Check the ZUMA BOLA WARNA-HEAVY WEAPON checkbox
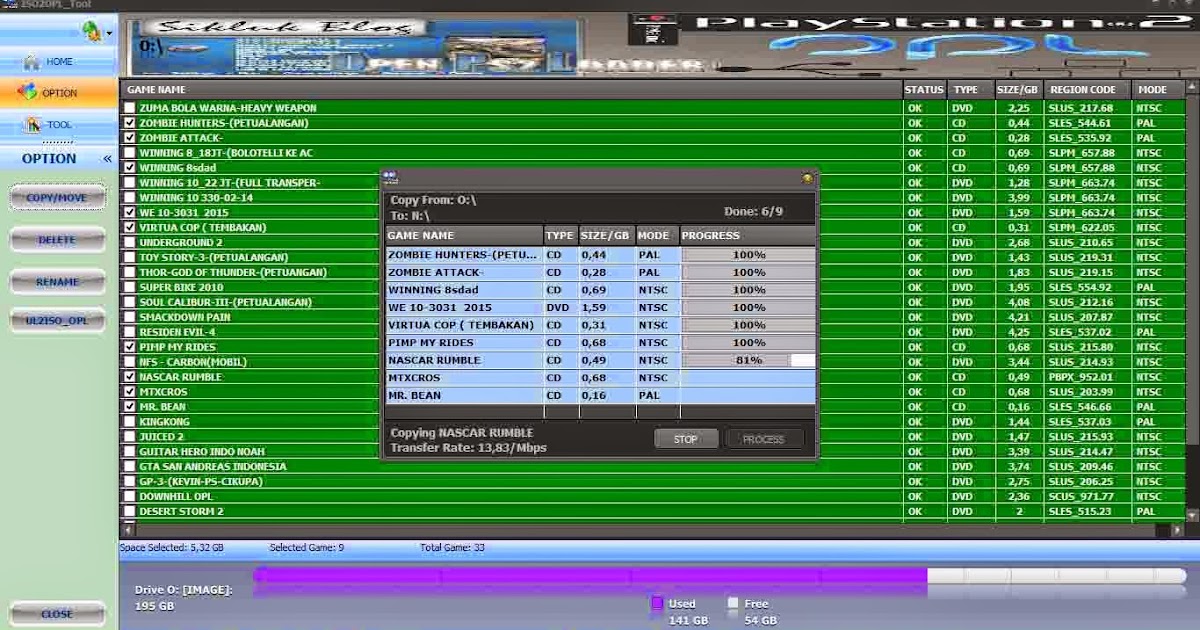Viewport: 1200px width, 630px height. pos(130,108)
